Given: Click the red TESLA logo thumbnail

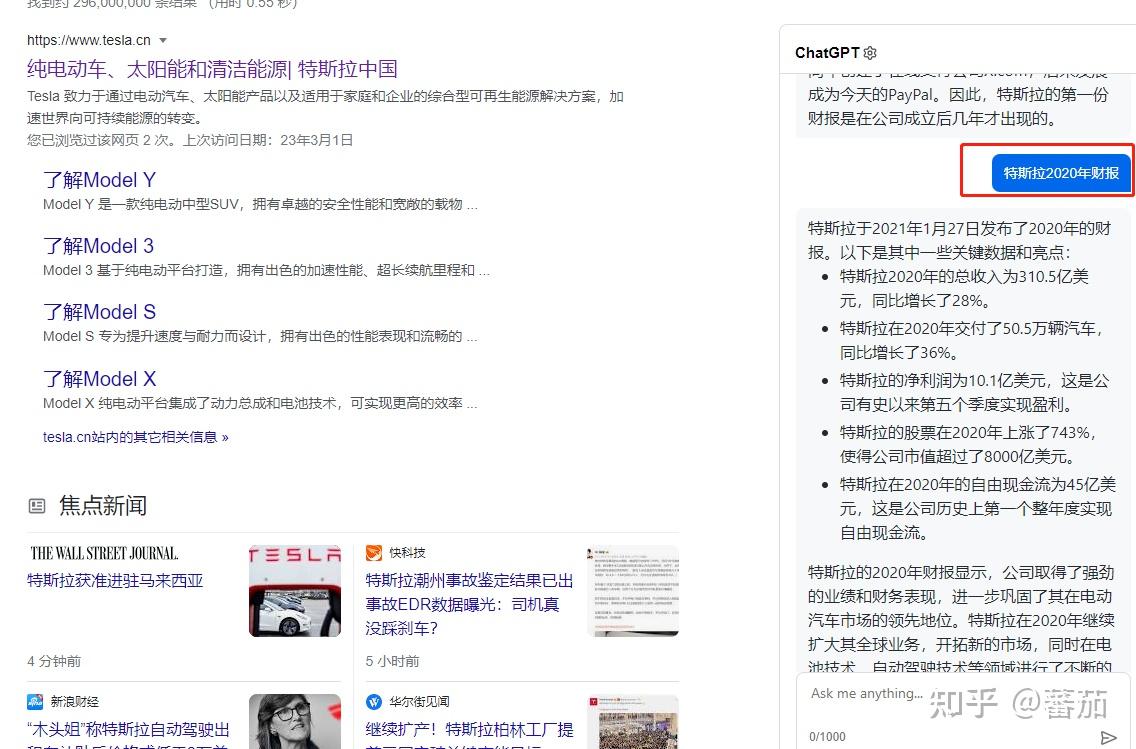Looking at the screenshot, I should click(294, 590).
